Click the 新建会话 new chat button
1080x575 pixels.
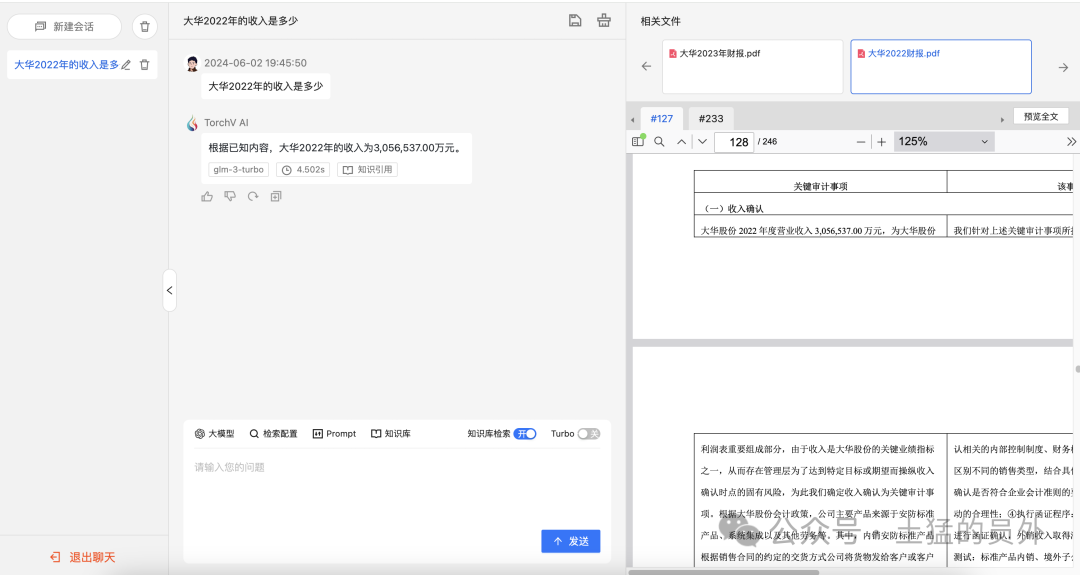point(64,27)
